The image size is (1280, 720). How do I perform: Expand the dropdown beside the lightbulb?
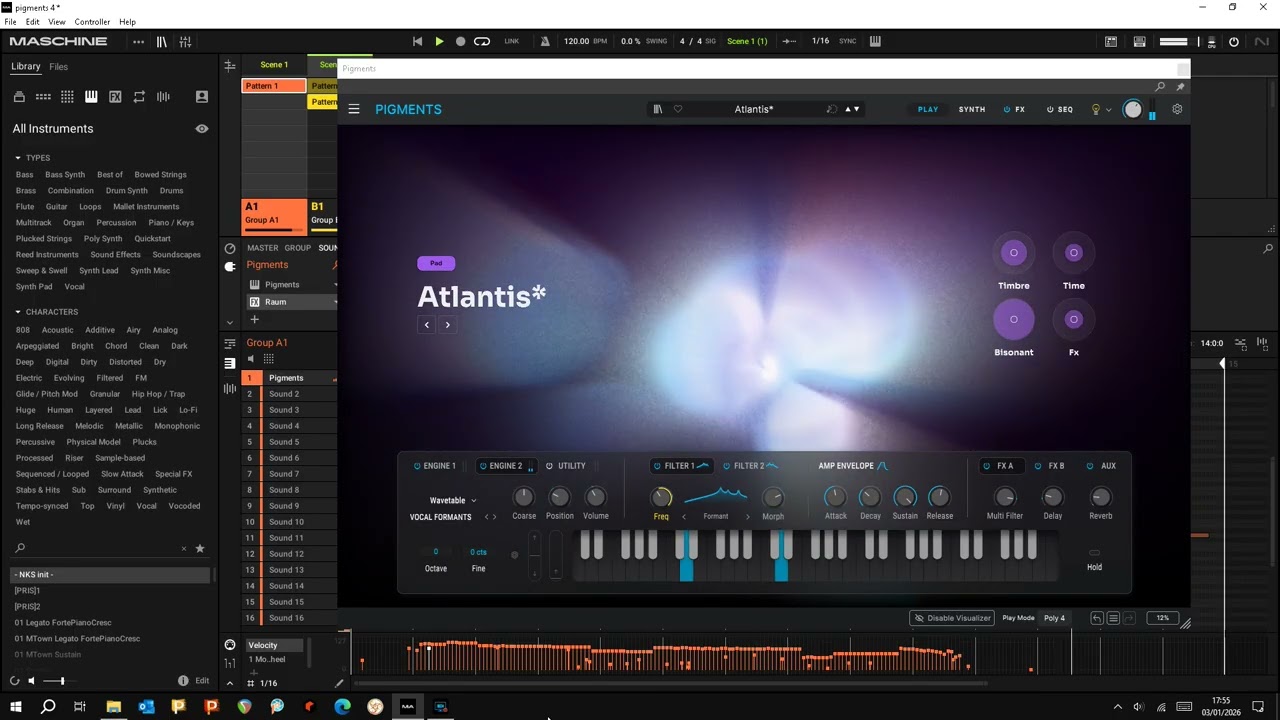[1108, 110]
